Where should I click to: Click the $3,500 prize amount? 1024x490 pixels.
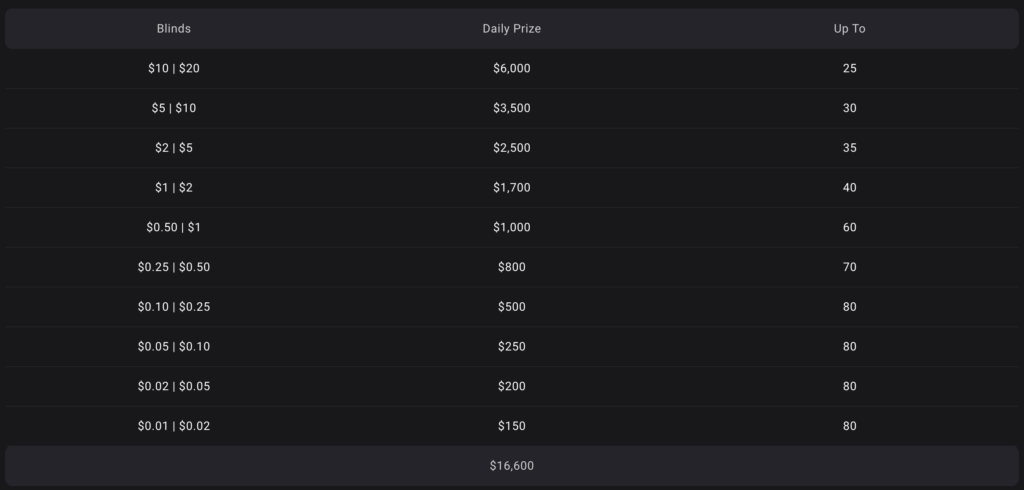coord(511,108)
